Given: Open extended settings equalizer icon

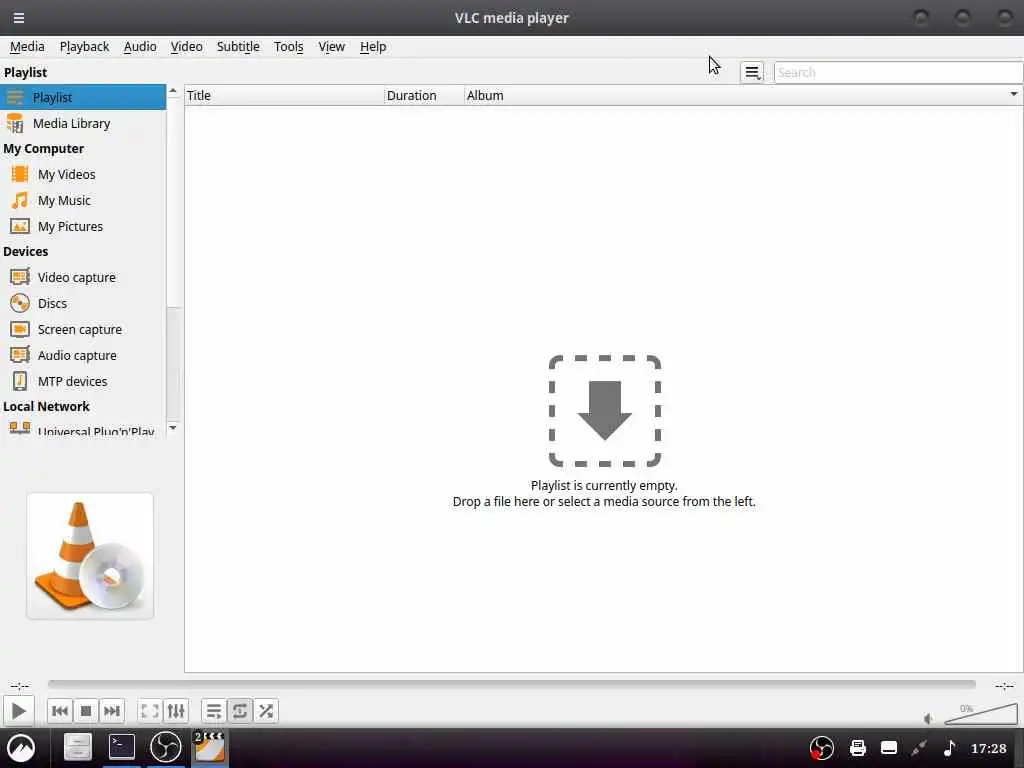Looking at the screenshot, I should pos(176,711).
